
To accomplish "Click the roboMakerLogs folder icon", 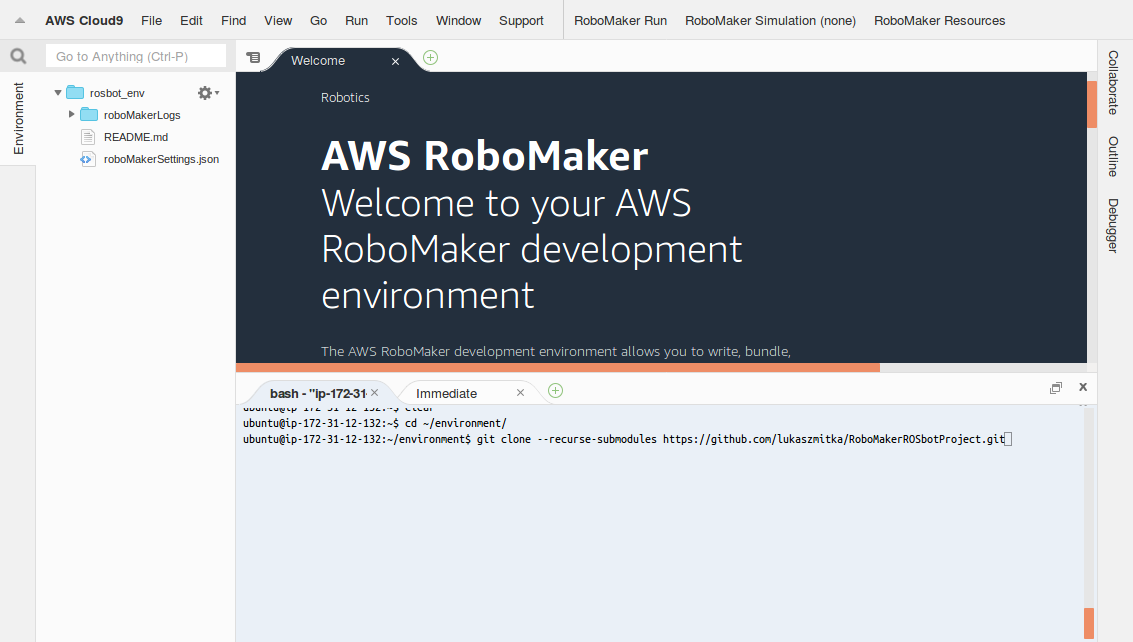I will [89, 114].
